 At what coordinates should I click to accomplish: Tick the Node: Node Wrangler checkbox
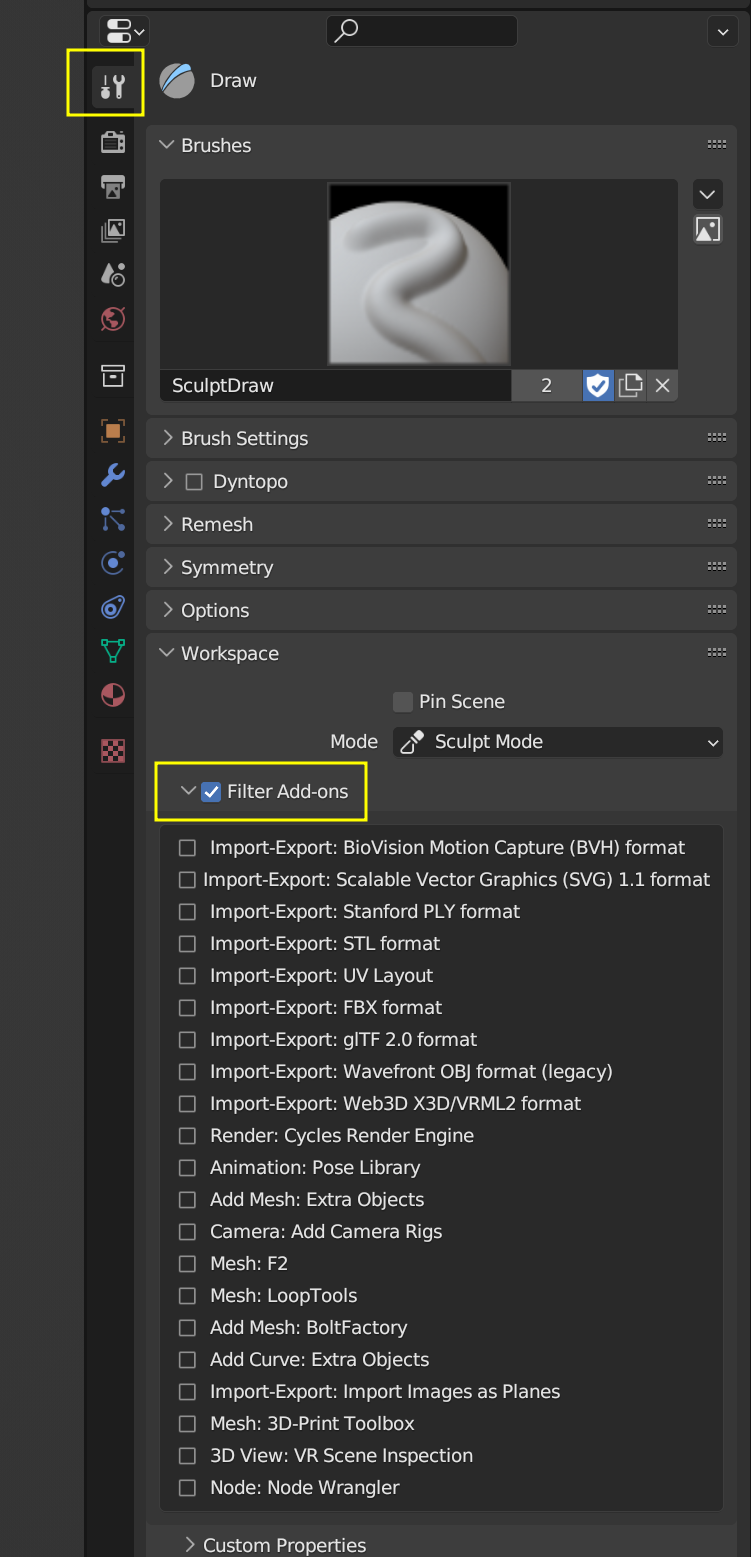point(187,1488)
